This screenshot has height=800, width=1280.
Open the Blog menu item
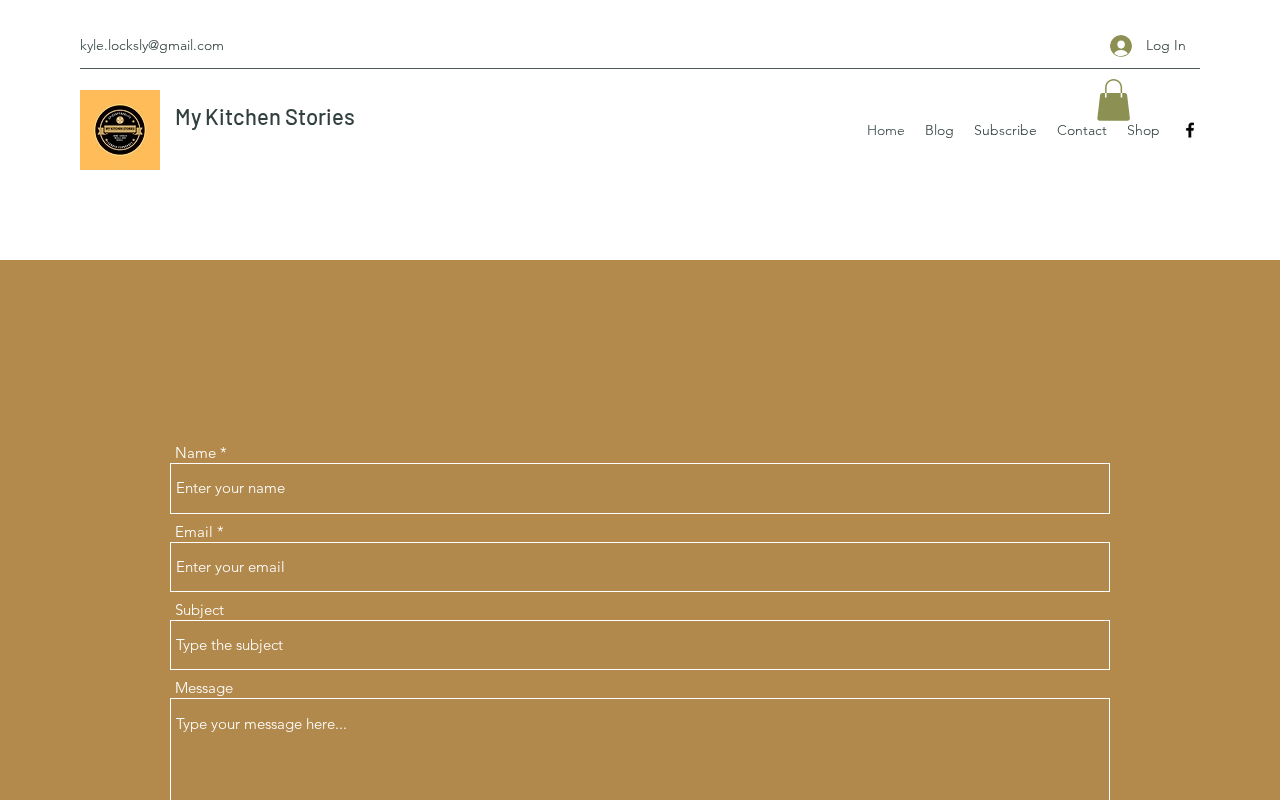coord(939,130)
